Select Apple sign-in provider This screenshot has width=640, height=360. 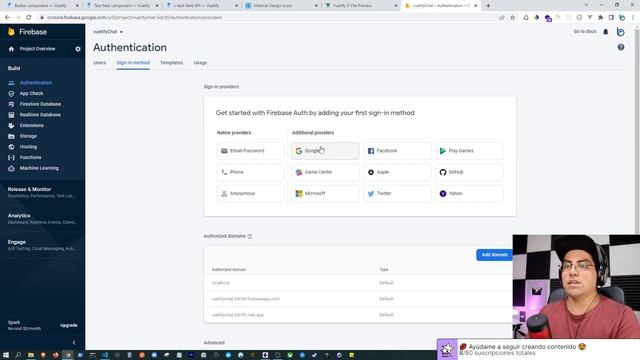[x=397, y=172]
